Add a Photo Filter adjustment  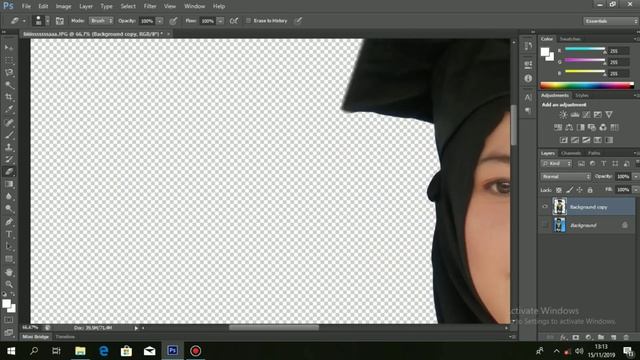592,127
